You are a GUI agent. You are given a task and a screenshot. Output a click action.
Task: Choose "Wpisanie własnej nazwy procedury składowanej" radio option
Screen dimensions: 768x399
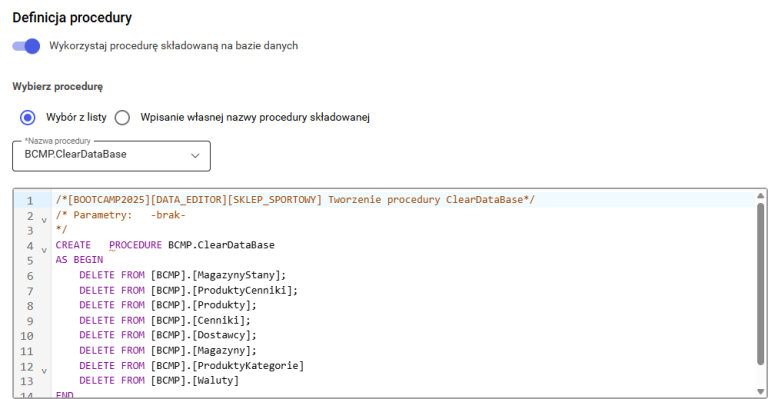click(x=122, y=117)
